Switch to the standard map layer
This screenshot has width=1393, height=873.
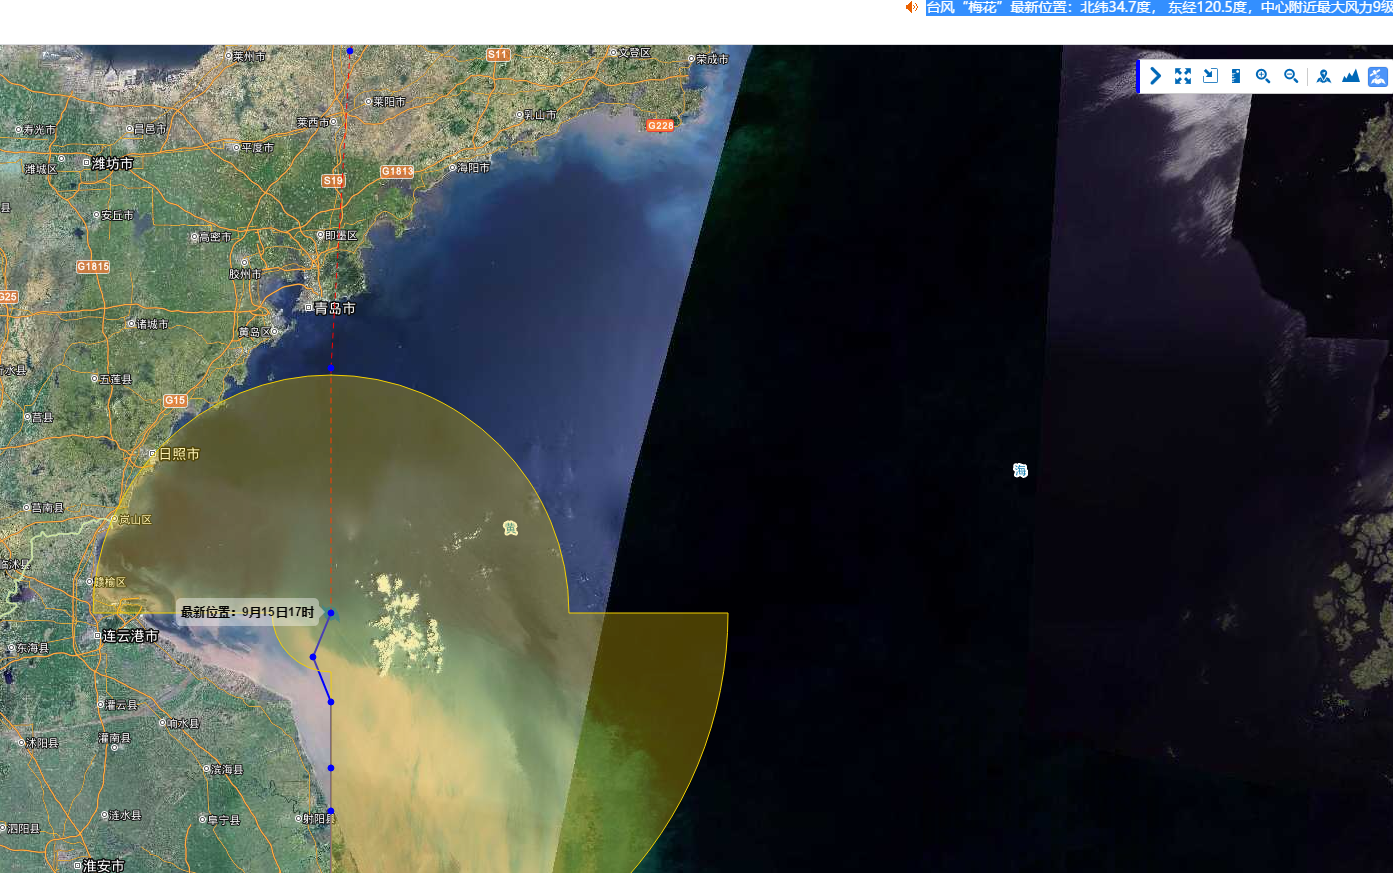click(x=1323, y=76)
